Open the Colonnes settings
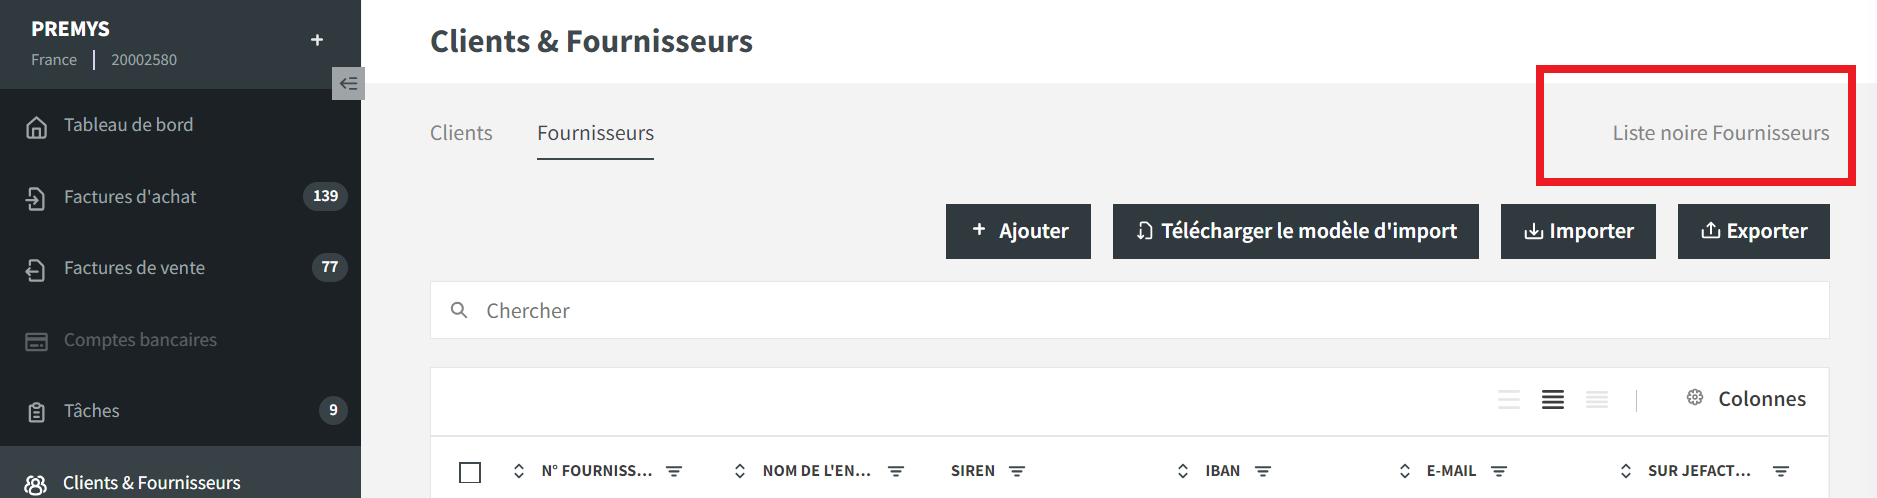This screenshot has width=1877, height=498. [x=1746, y=399]
